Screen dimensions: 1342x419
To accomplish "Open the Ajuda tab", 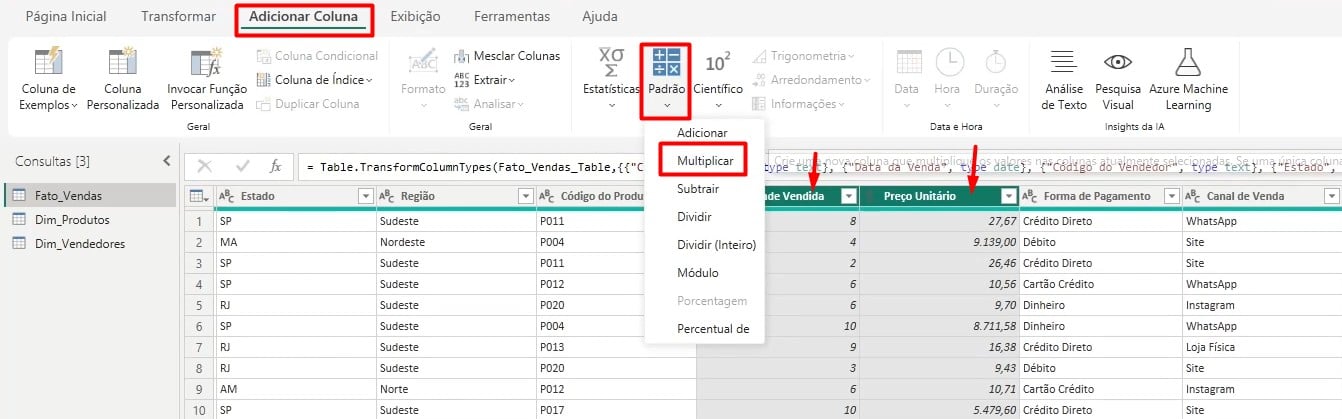I will [x=599, y=17].
